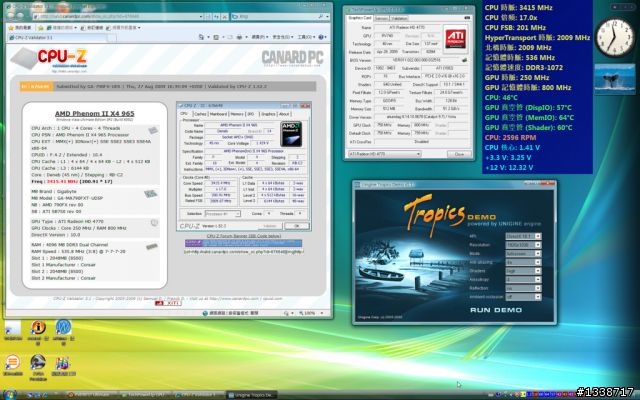The image size is (640, 400).
Task: Click the red stop icon in Internet Explorer
Action: pyautogui.click(x=224, y=17)
